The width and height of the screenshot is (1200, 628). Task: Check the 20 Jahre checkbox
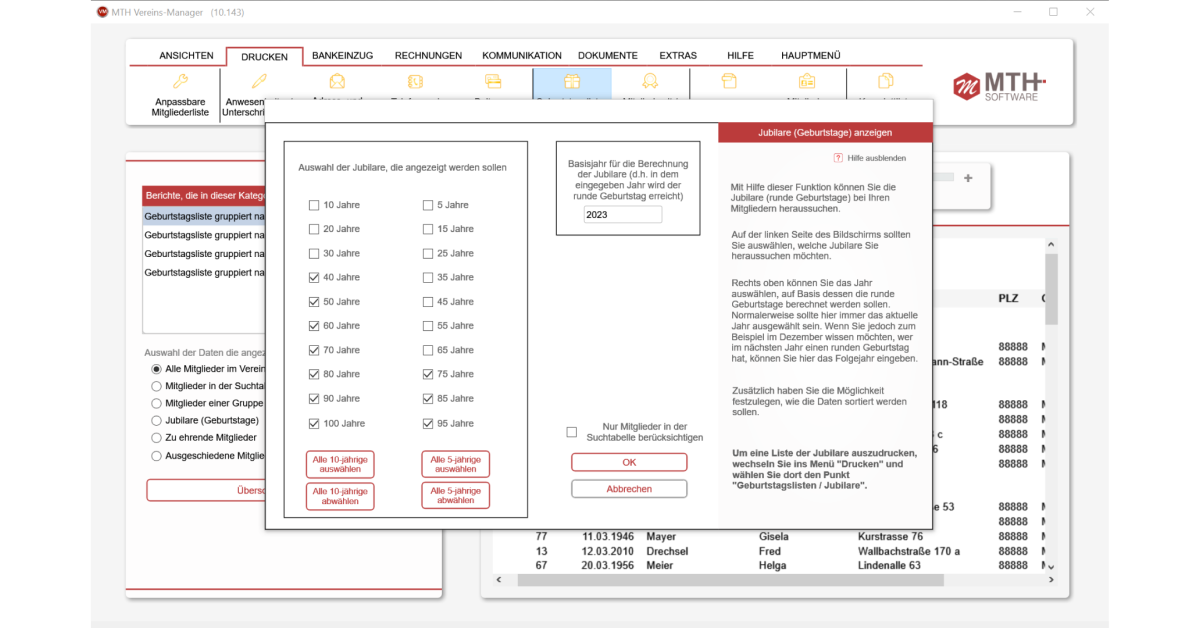tap(315, 229)
